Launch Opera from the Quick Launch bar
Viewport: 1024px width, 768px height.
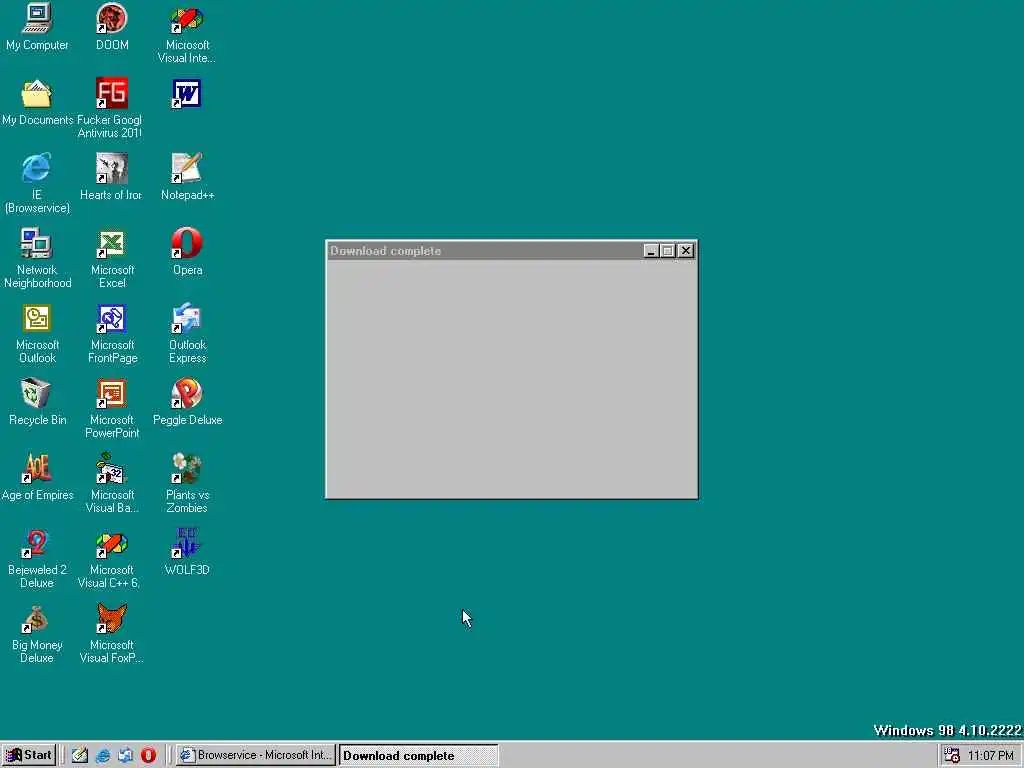pos(148,755)
